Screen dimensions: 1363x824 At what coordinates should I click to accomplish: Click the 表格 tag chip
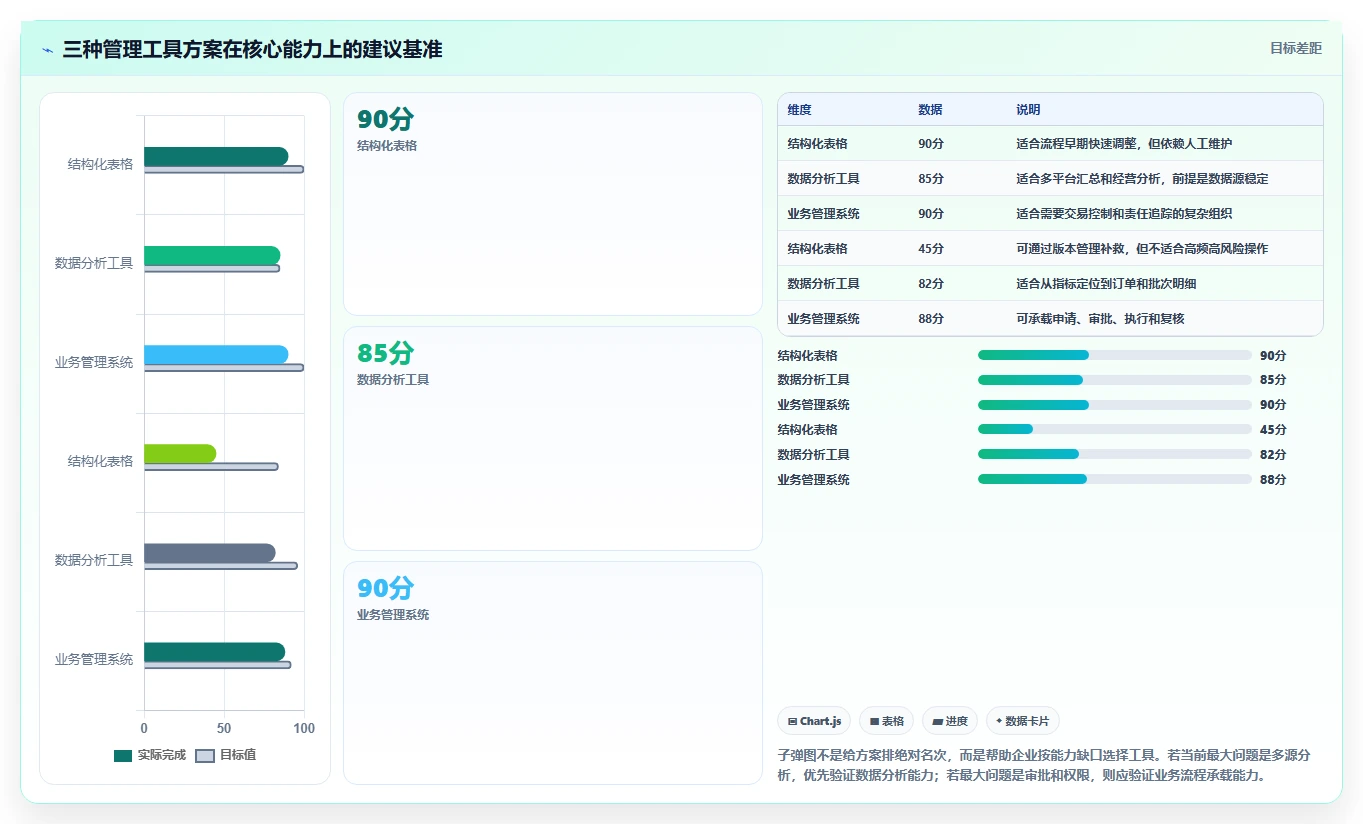[x=886, y=721]
